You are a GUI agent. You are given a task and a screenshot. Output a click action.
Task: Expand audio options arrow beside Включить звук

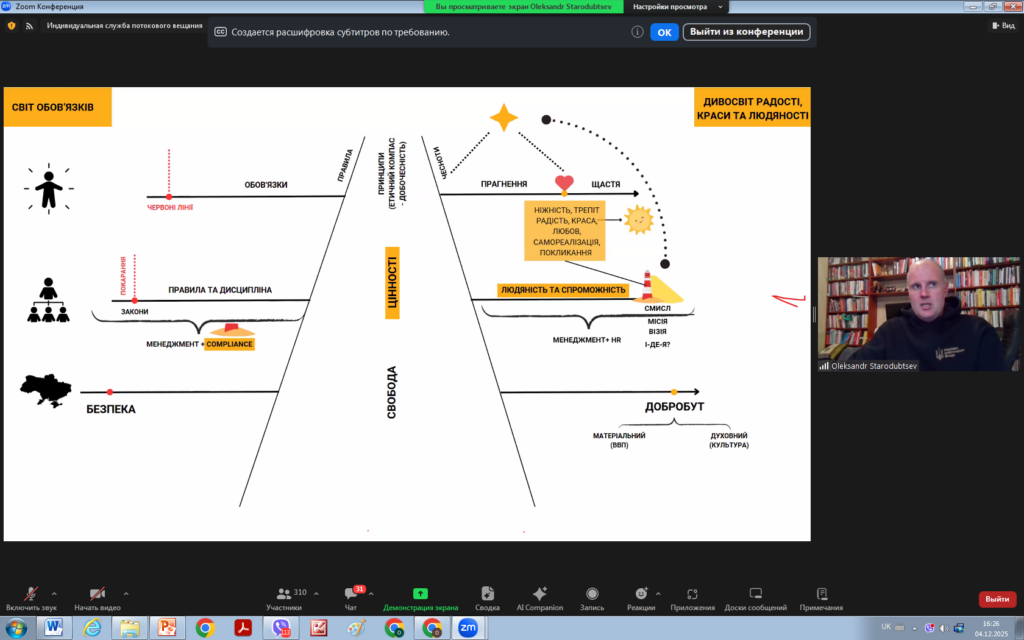click(x=54, y=592)
